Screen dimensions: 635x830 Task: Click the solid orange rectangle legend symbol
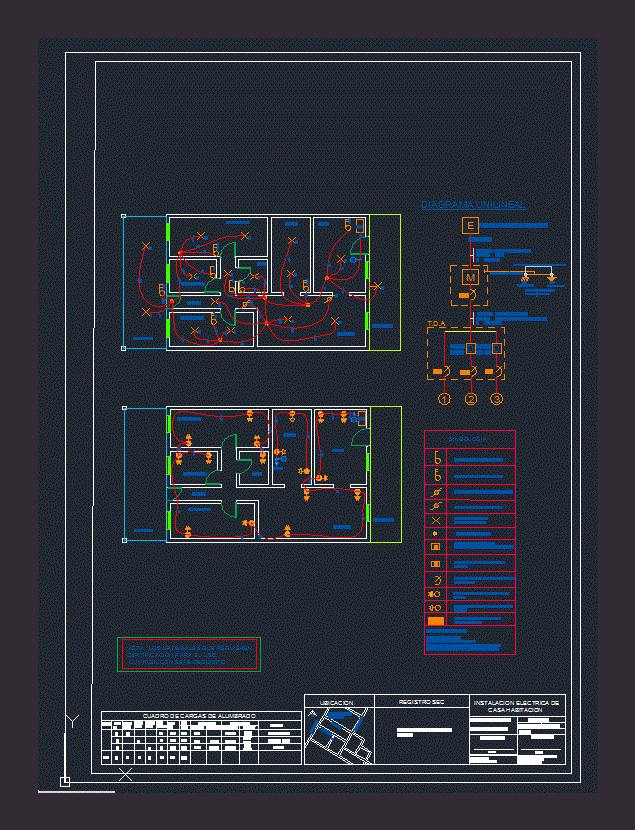[x=436, y=621]
